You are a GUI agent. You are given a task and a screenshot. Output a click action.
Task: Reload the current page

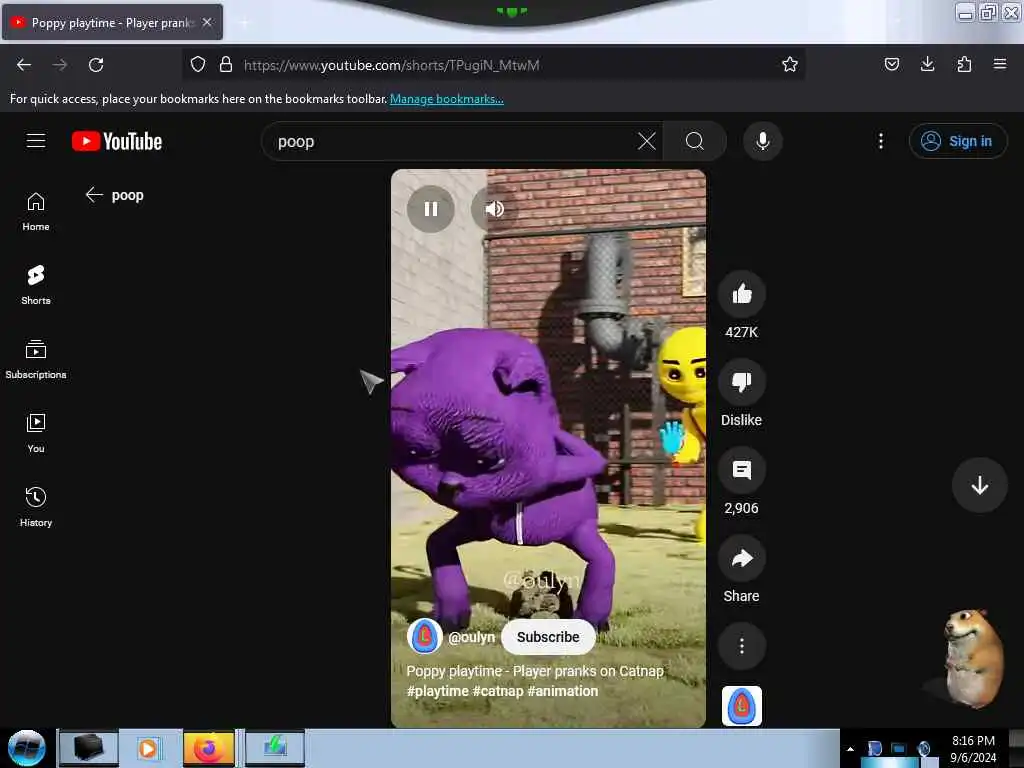pos(96,65)
